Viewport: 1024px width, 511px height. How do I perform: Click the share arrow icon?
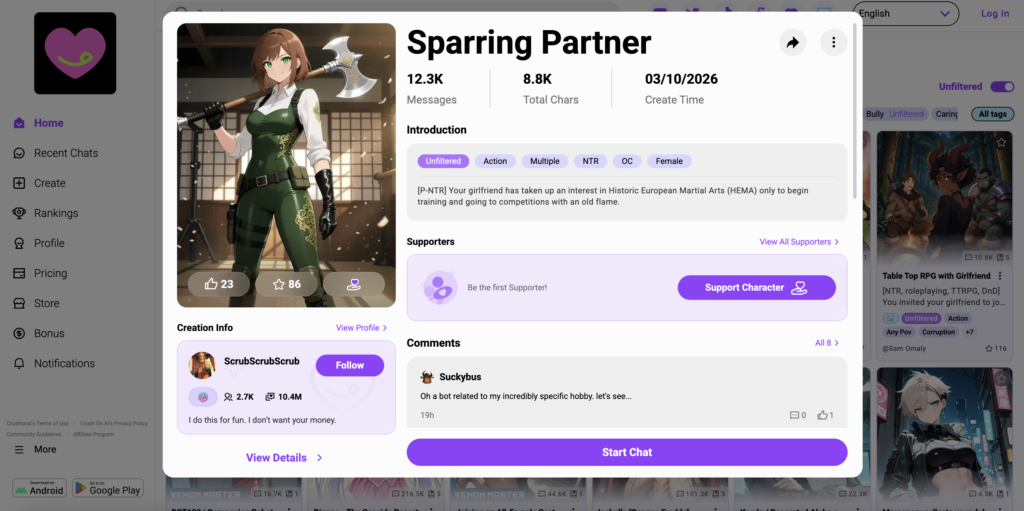[792, 42]
